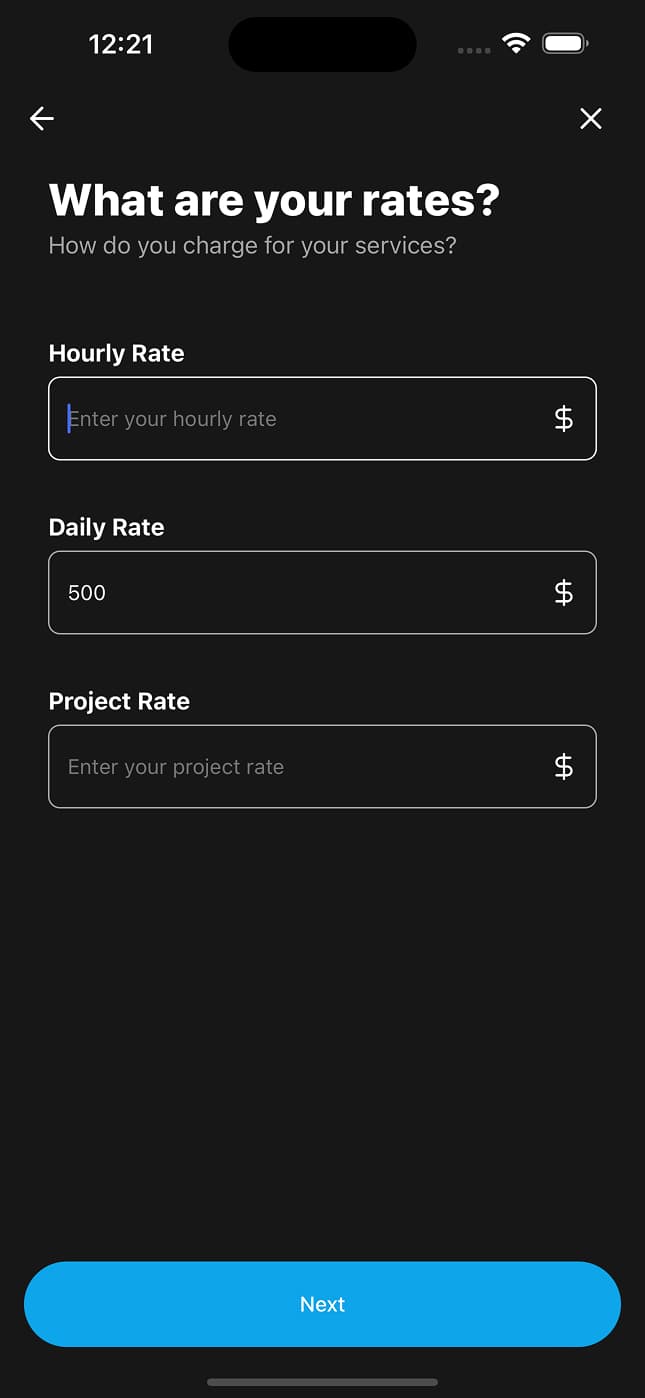Tap the battery indicator icon
Image resolution: width=645 pixels, height=1398 pixels.
click(565, 44)
